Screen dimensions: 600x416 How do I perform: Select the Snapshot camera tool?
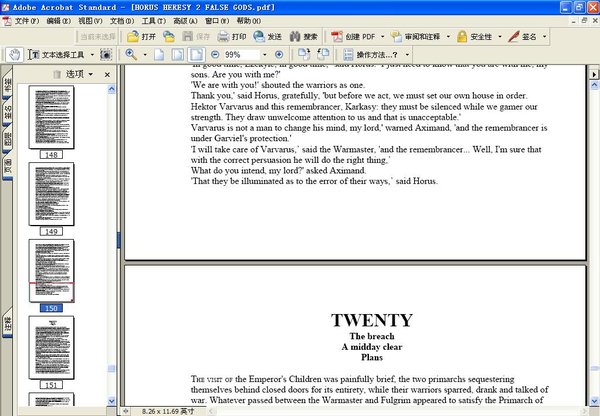(106, 55)
